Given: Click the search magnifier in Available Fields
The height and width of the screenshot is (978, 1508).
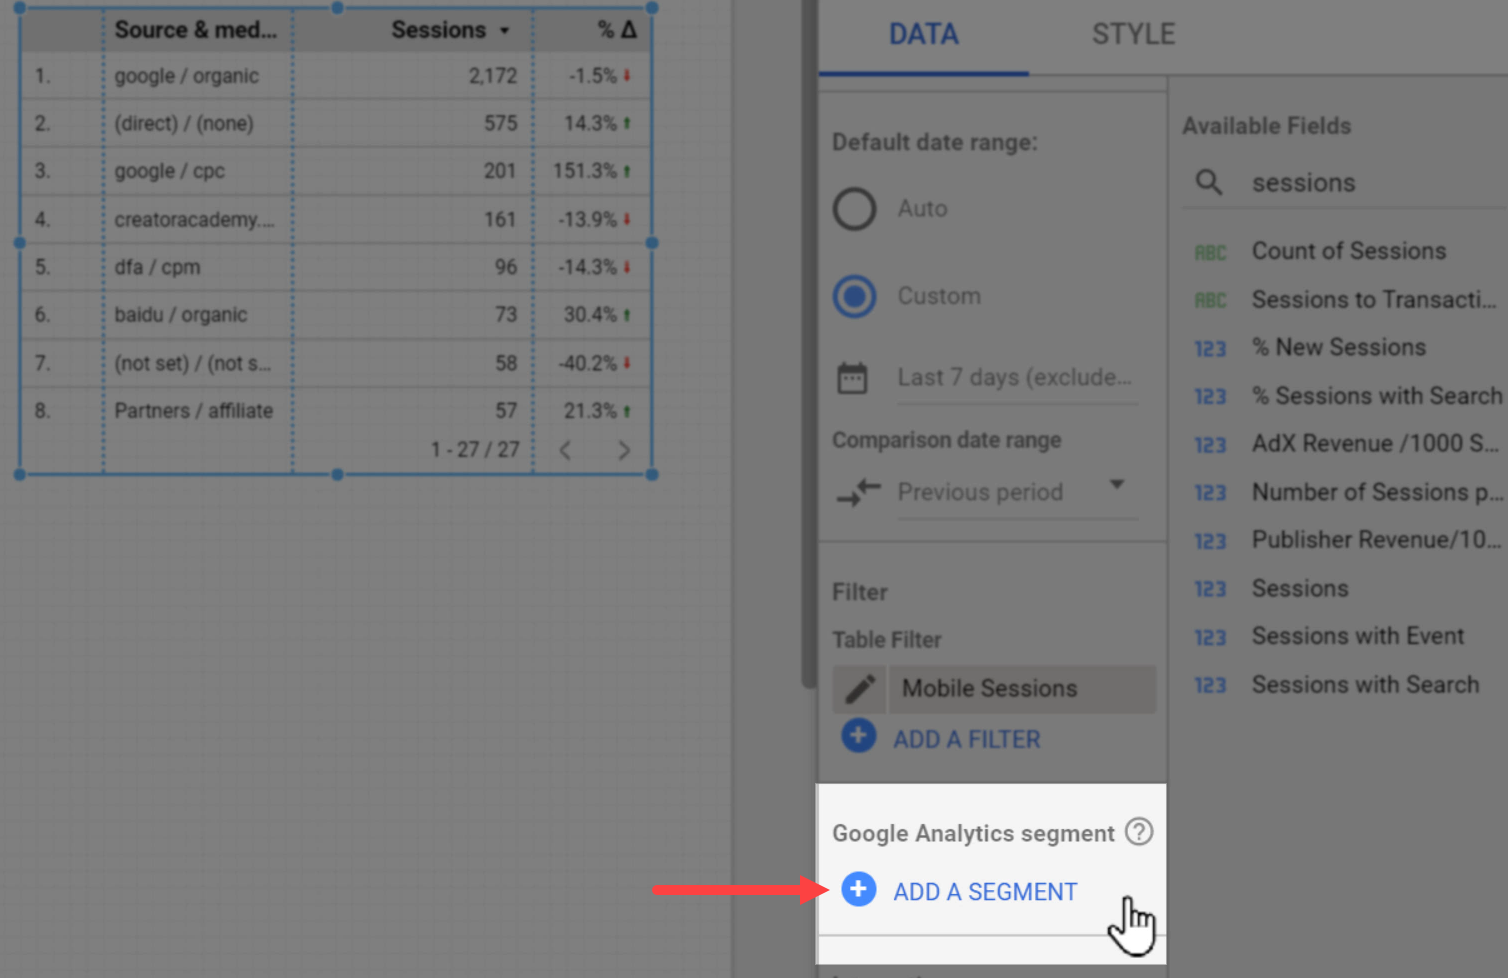Looking at the screenshot, I should [1209, 182].
